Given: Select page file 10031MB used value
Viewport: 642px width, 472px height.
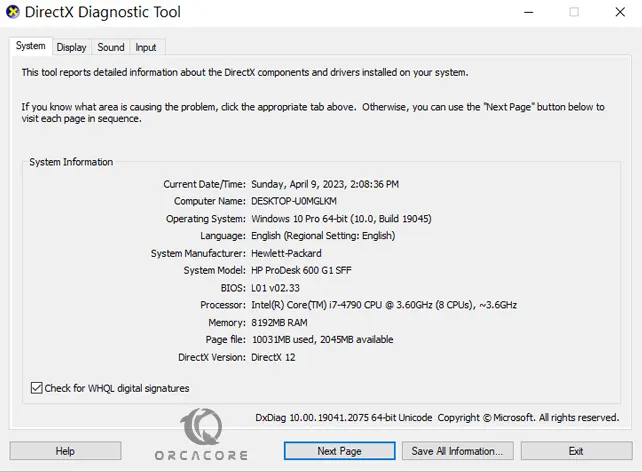Looking at the screenshot, I should click(323, 339).
